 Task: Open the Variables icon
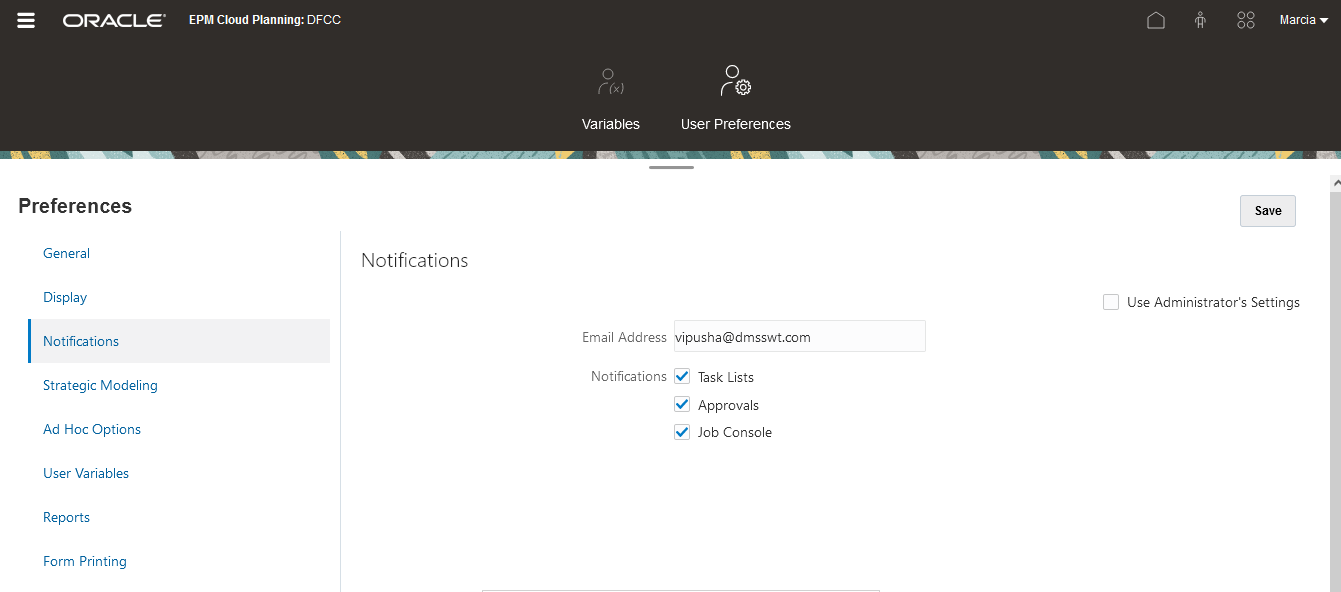click(x=611, y=82)
